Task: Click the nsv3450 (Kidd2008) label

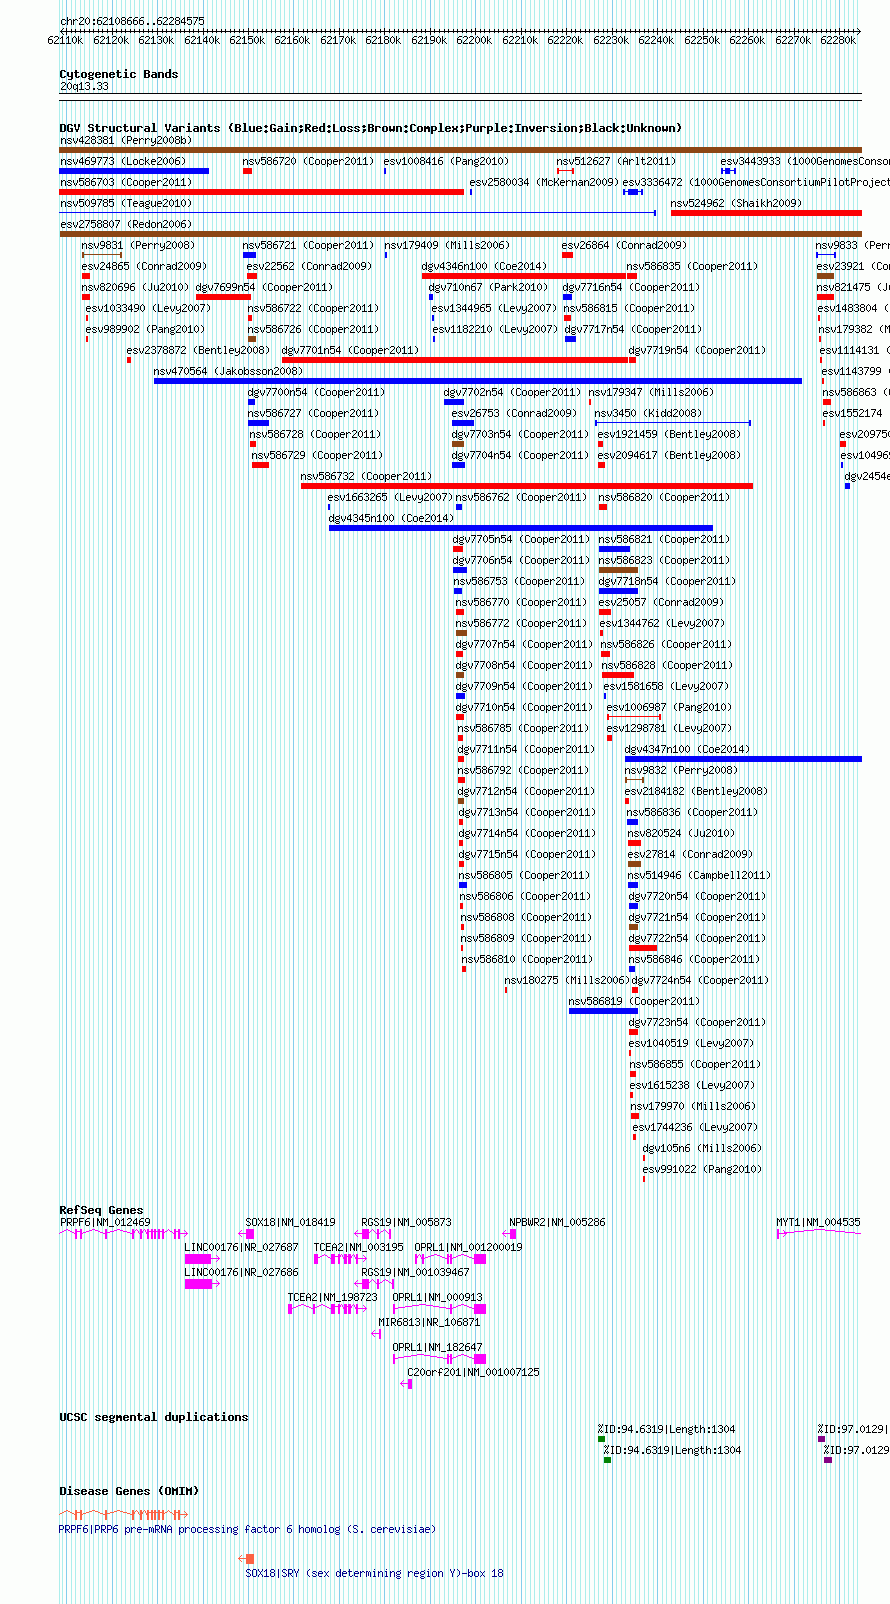Action: click(x=648, y=413)
